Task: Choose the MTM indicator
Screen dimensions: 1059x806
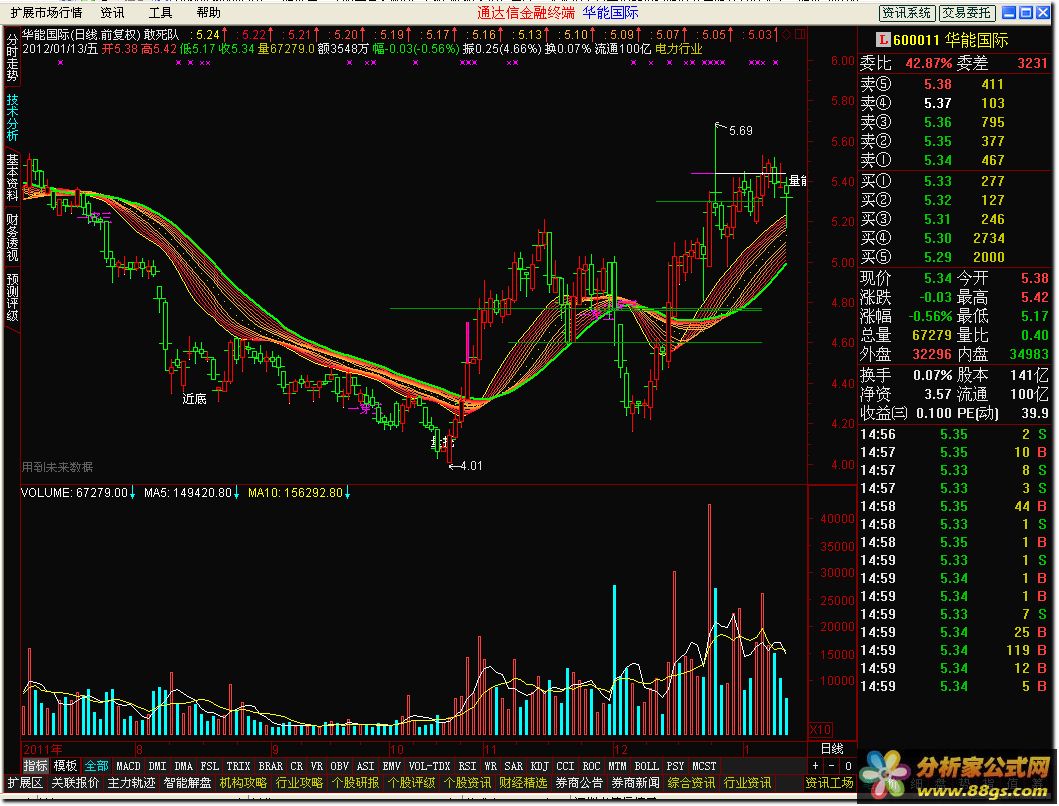Action: point(617,766)
